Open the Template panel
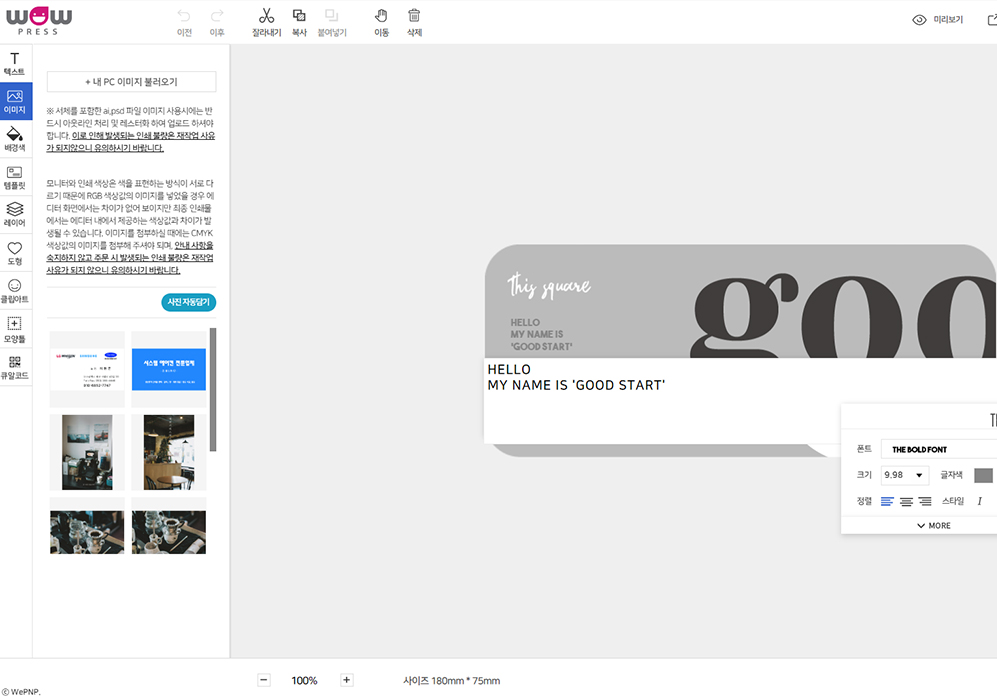The image size is (997, 700). coord(15,177)
